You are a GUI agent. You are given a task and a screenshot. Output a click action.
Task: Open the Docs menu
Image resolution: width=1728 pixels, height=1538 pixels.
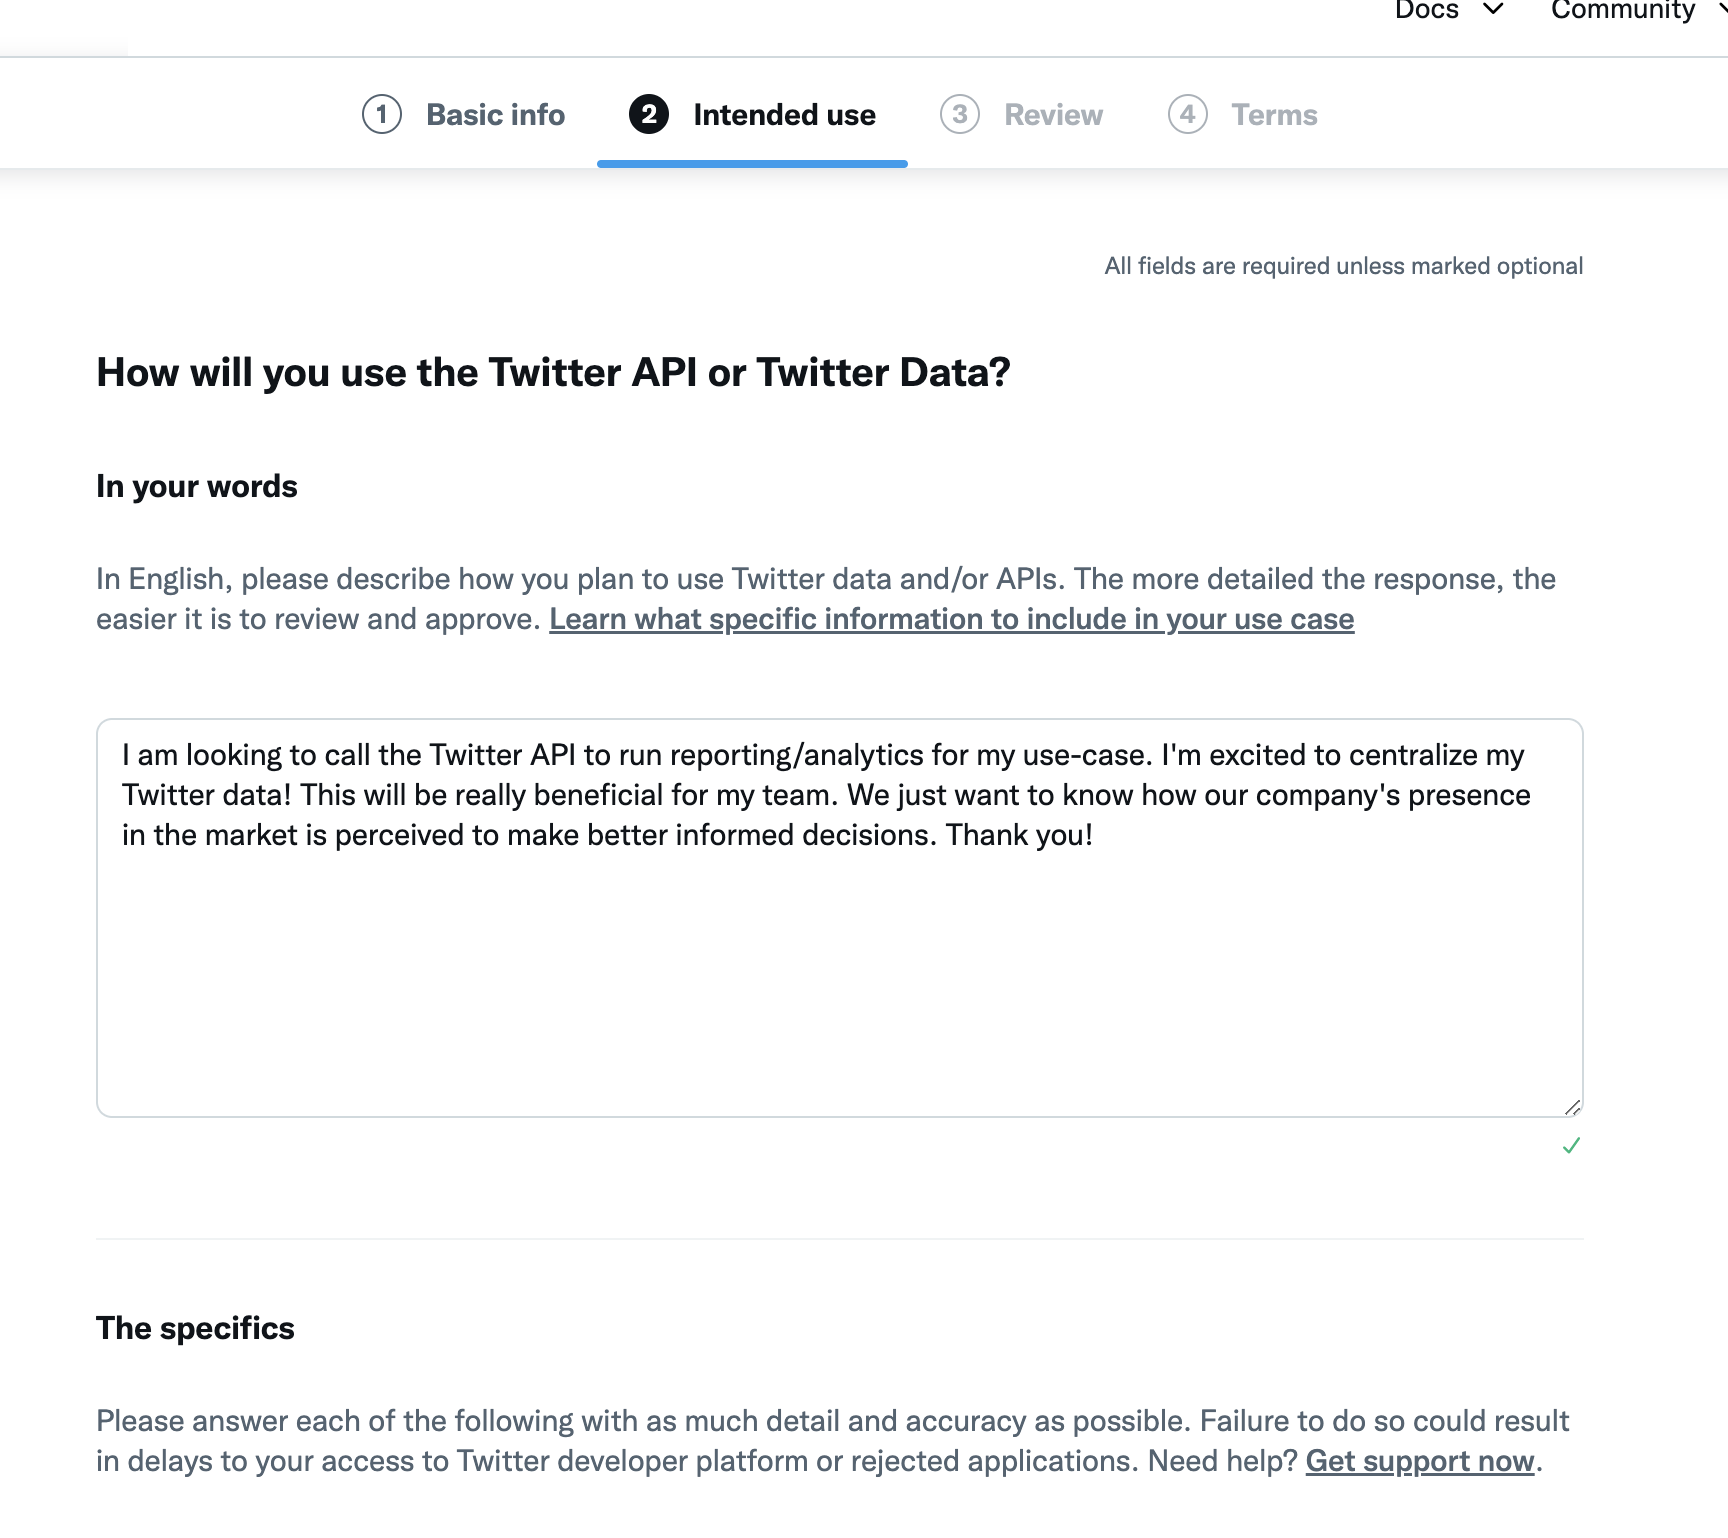coord(1427,10)
